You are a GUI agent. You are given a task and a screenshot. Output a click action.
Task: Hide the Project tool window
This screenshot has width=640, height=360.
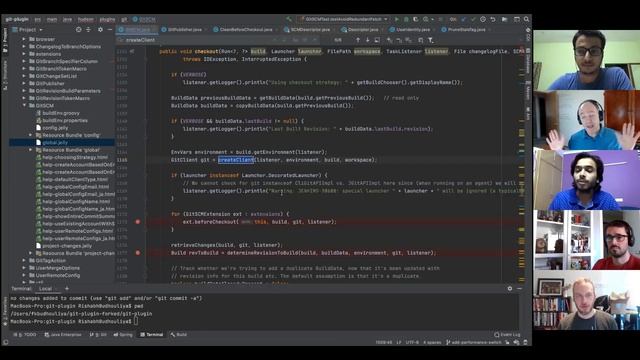pyautogui.click(x=110, y=30)
